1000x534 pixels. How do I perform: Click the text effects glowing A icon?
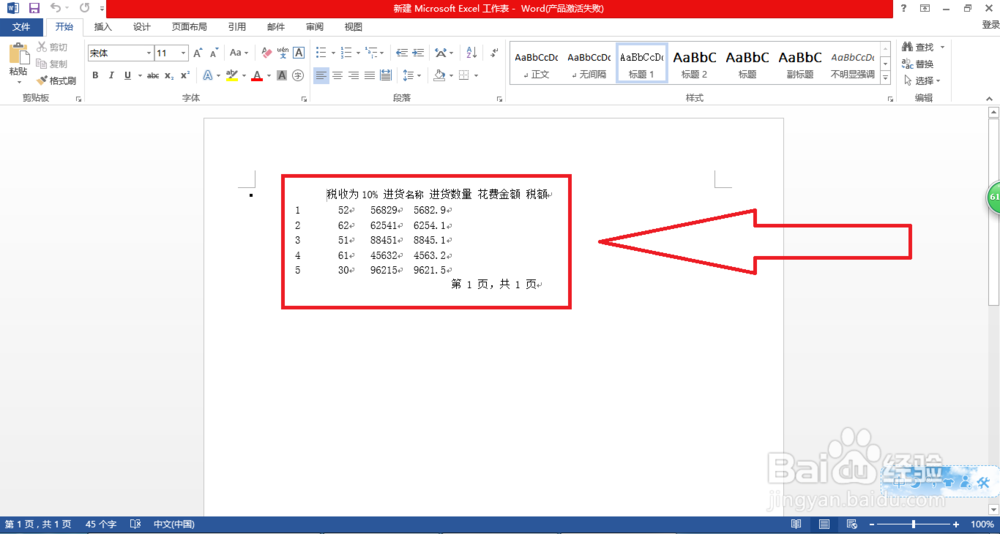coord(208,75)
